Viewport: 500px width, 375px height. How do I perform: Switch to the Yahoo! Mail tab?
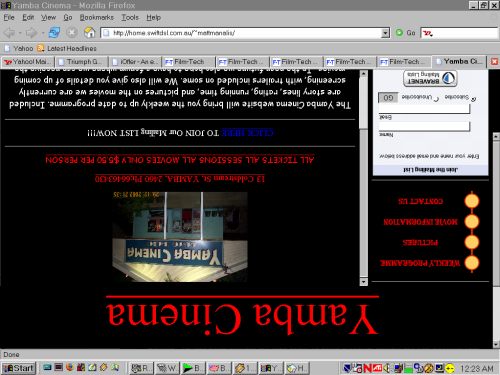click(27, 62)
